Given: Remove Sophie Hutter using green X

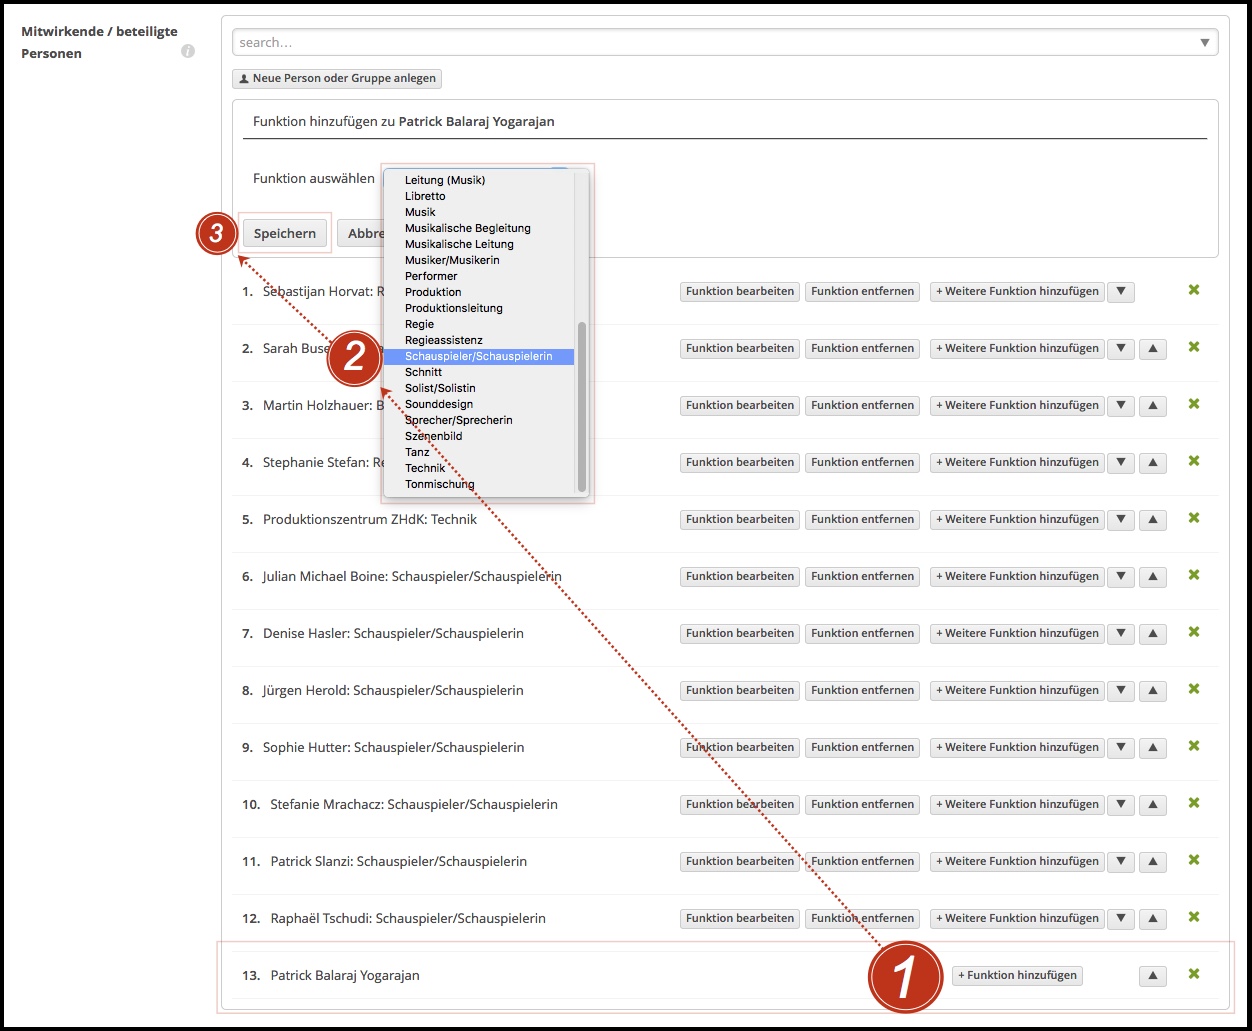Looking at the screenshot, I should coord(1193,746).
